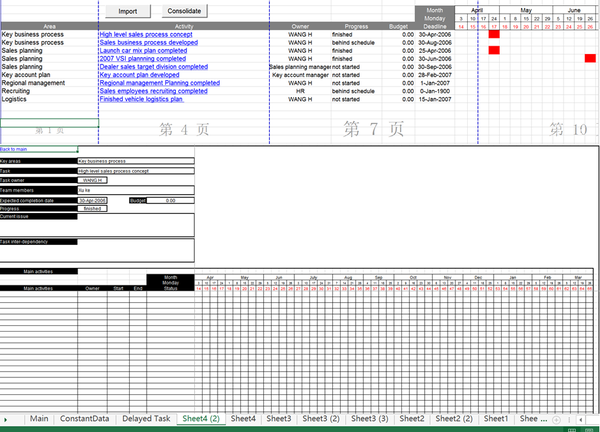This screenshot has width=600, height=432.
Task: Open the Main sheet tab
Action: click(x=39, y=419)
